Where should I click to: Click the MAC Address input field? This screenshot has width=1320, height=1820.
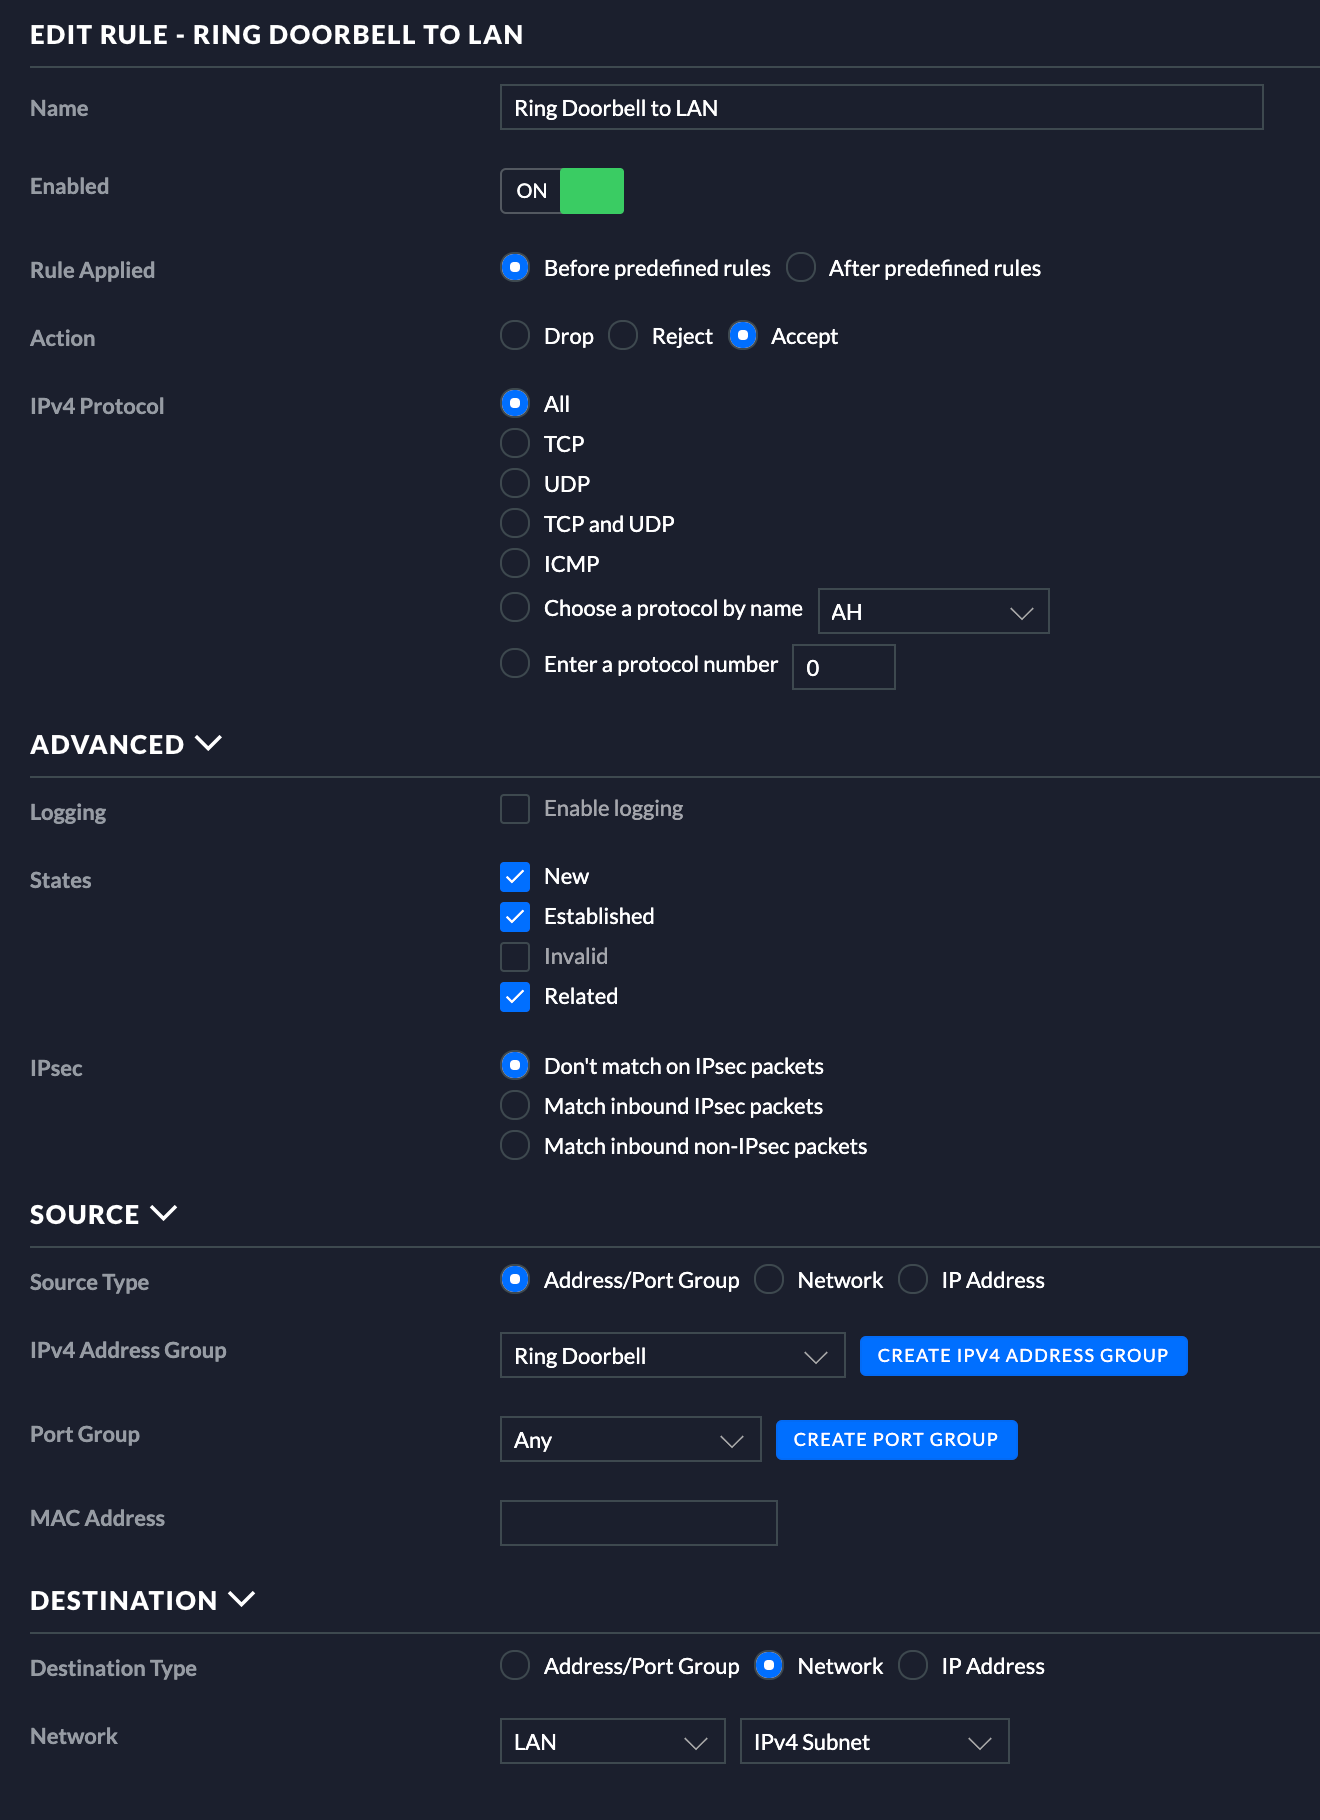coord(638,1523)
